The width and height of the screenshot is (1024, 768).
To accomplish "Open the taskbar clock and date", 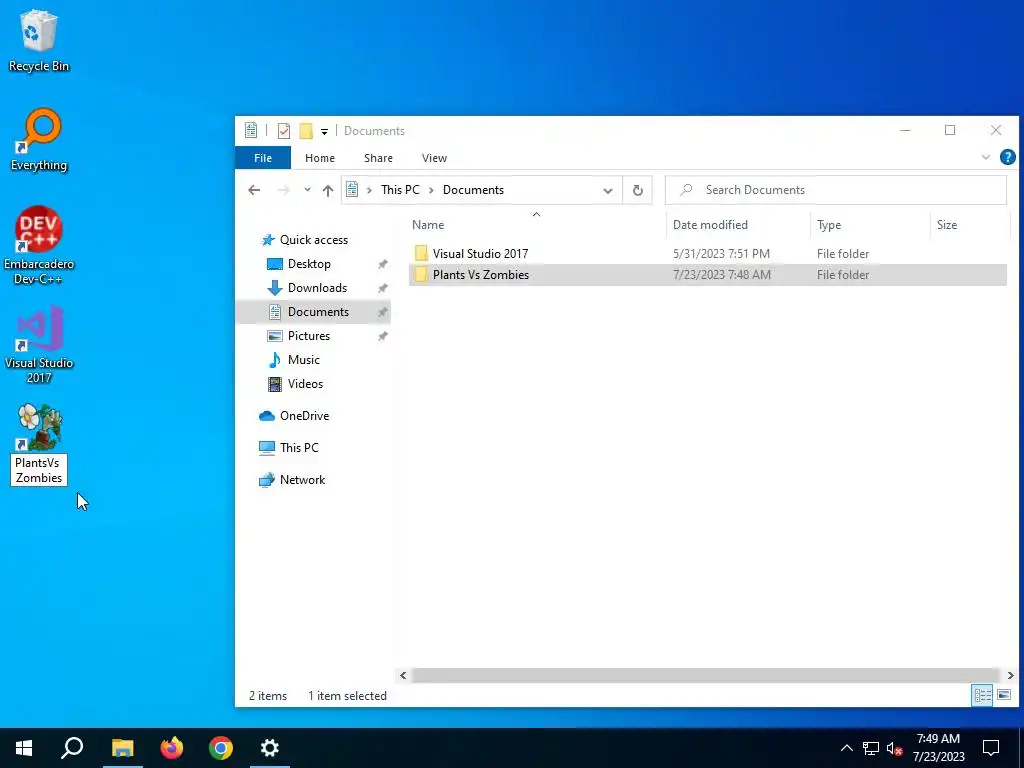I will point(938,748).
